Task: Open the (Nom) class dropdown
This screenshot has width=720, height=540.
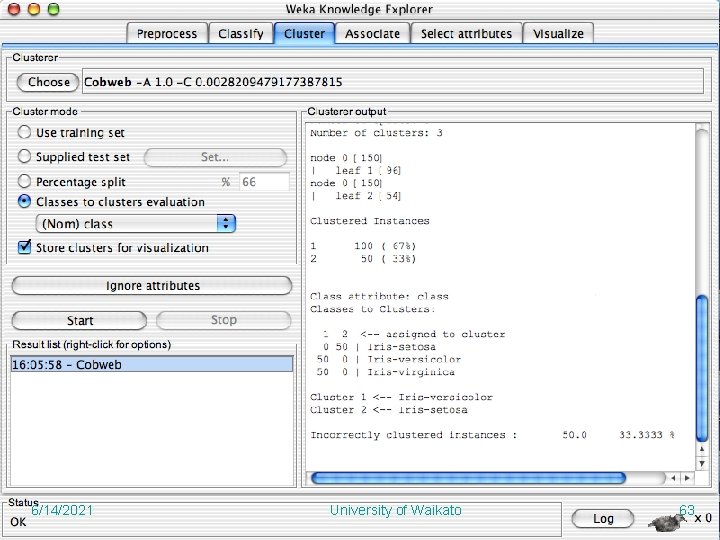Action: (x=135, y=224)
